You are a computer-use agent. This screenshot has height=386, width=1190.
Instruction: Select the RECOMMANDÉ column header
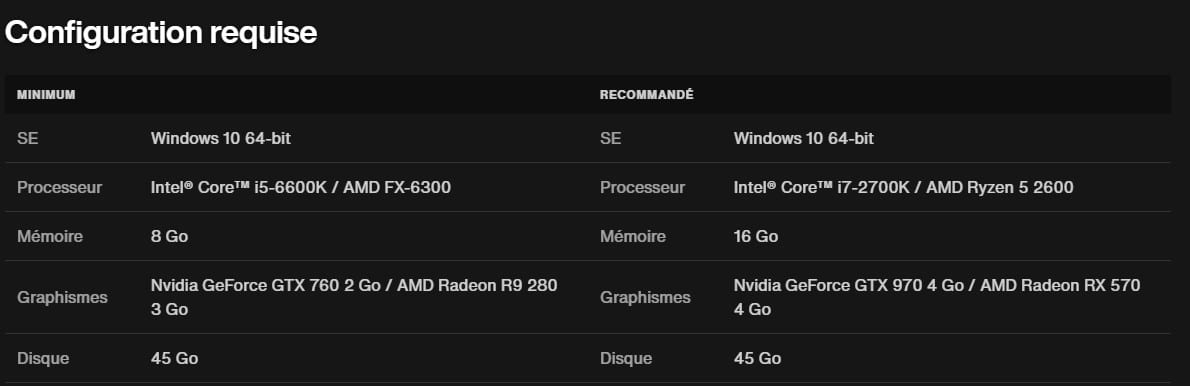tap(647, 95)
